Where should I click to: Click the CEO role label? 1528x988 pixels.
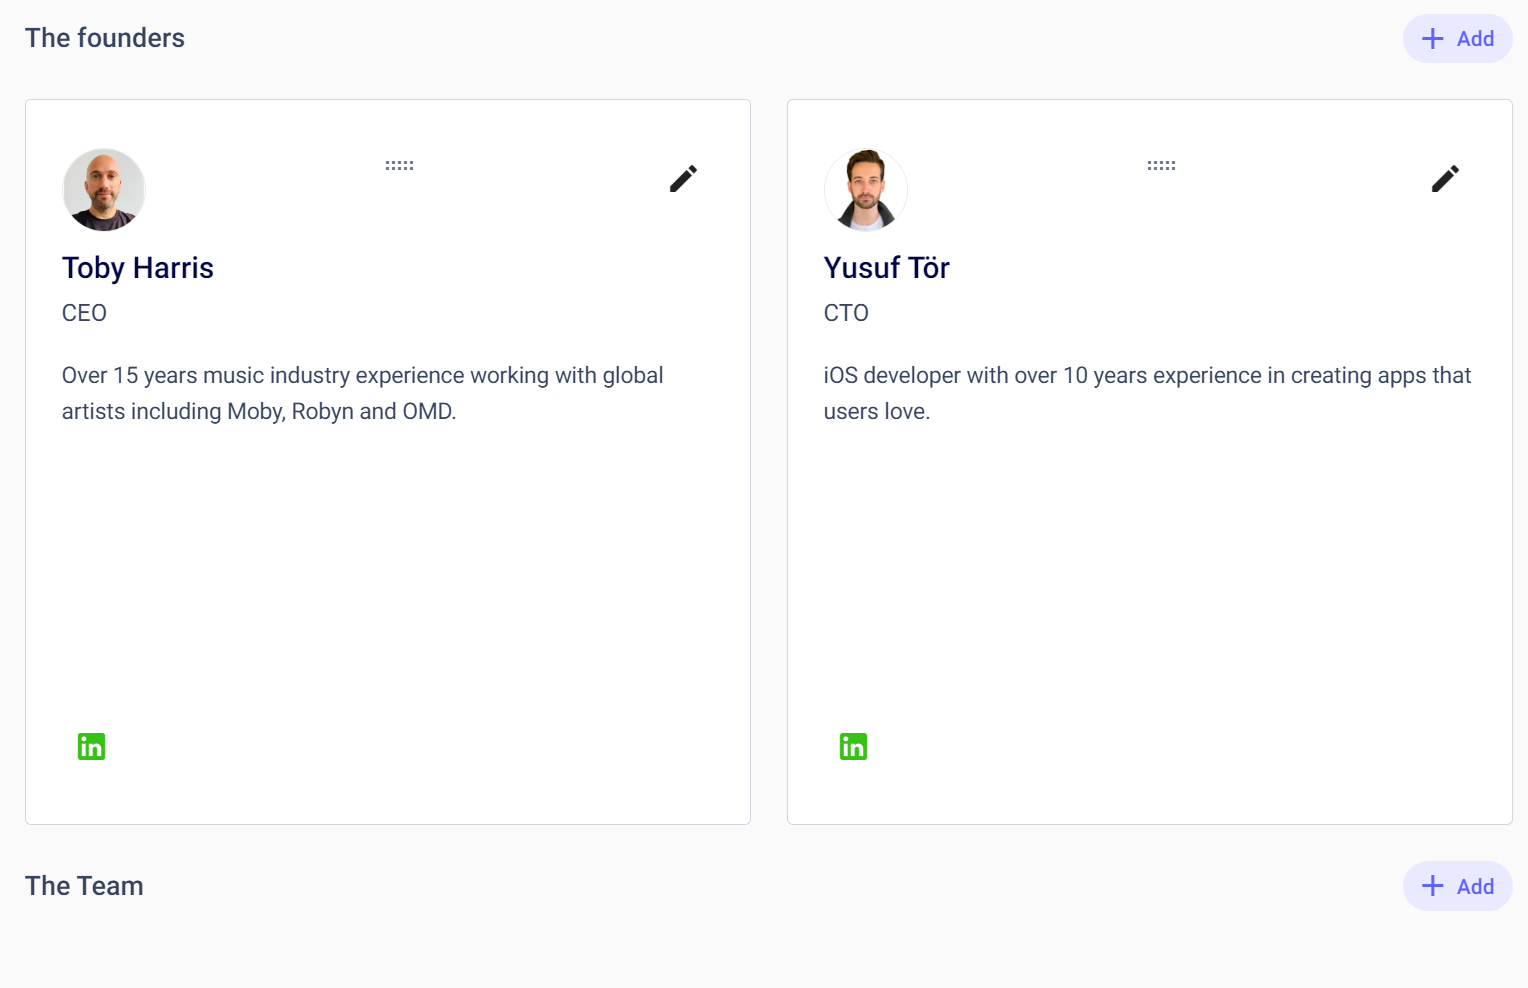pyautogui.click(x=84, y=313)
